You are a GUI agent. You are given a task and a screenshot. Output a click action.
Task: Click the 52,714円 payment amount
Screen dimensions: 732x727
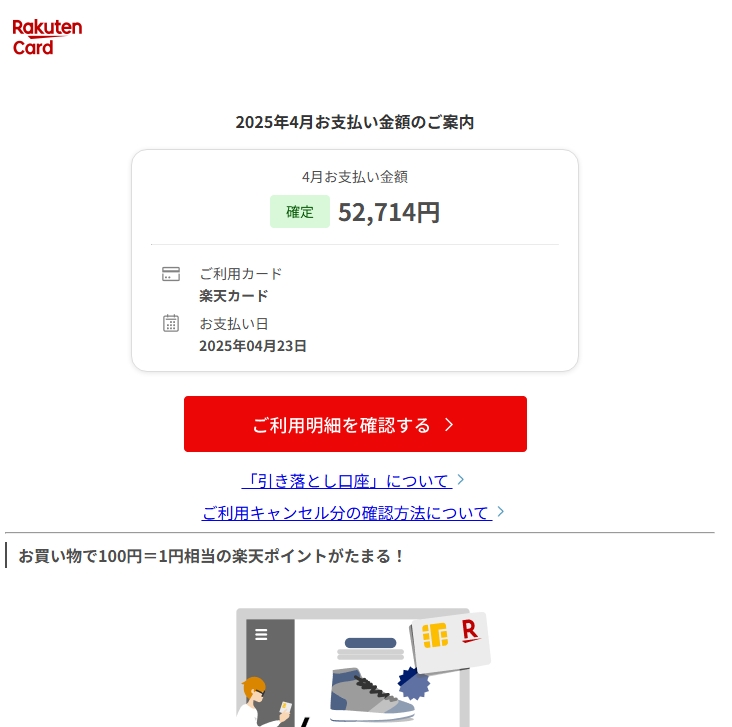pyautogui.click(x=389, y=212)
